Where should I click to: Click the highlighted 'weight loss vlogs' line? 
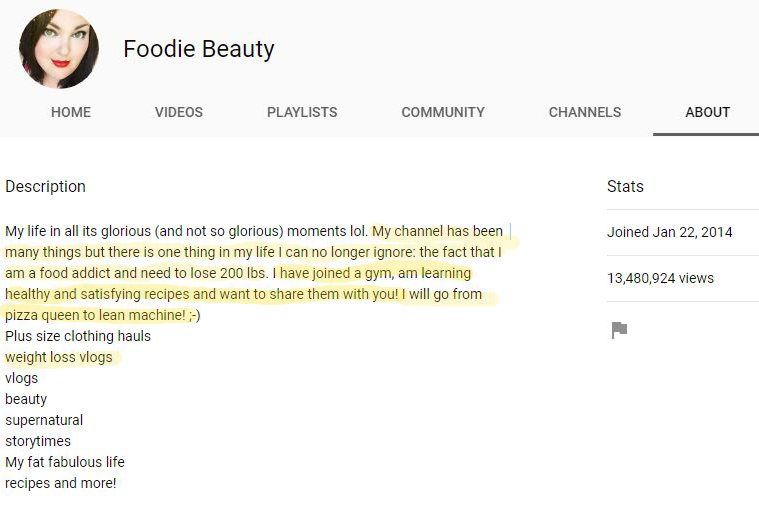click(x=59, y=357)
